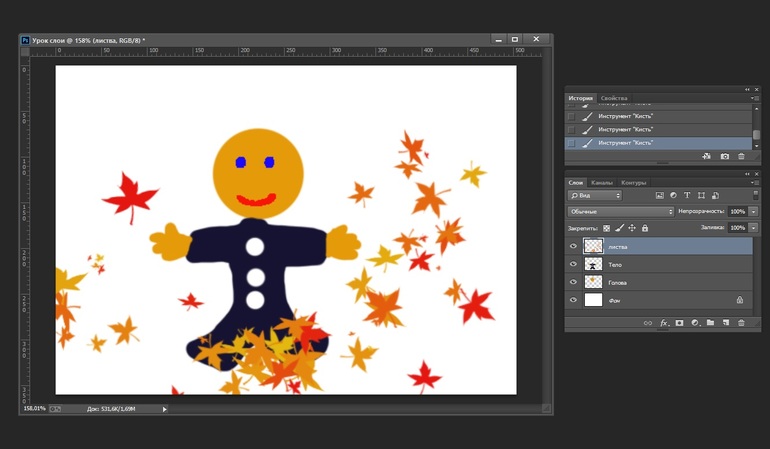Open the layer filter type Вид dropdown
This screenshot has width=770, height=449.
(x=595, y=195)
